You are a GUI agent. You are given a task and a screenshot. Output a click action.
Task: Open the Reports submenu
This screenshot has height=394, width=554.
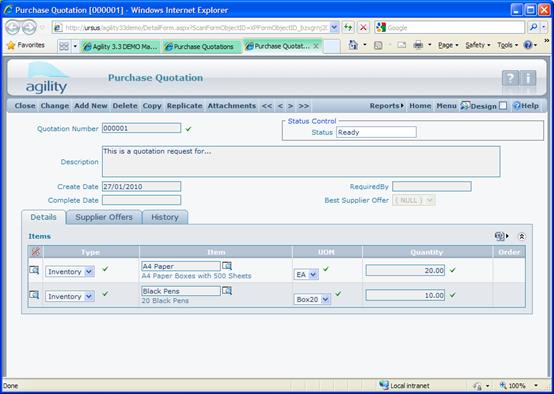click(x=387, y=106)
